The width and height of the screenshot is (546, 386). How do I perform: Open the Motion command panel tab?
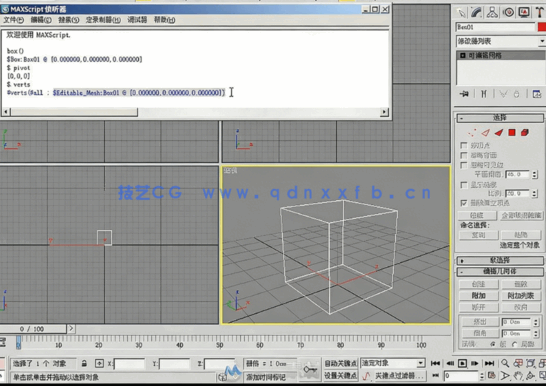pyautogui.click(x=508, y=13)
